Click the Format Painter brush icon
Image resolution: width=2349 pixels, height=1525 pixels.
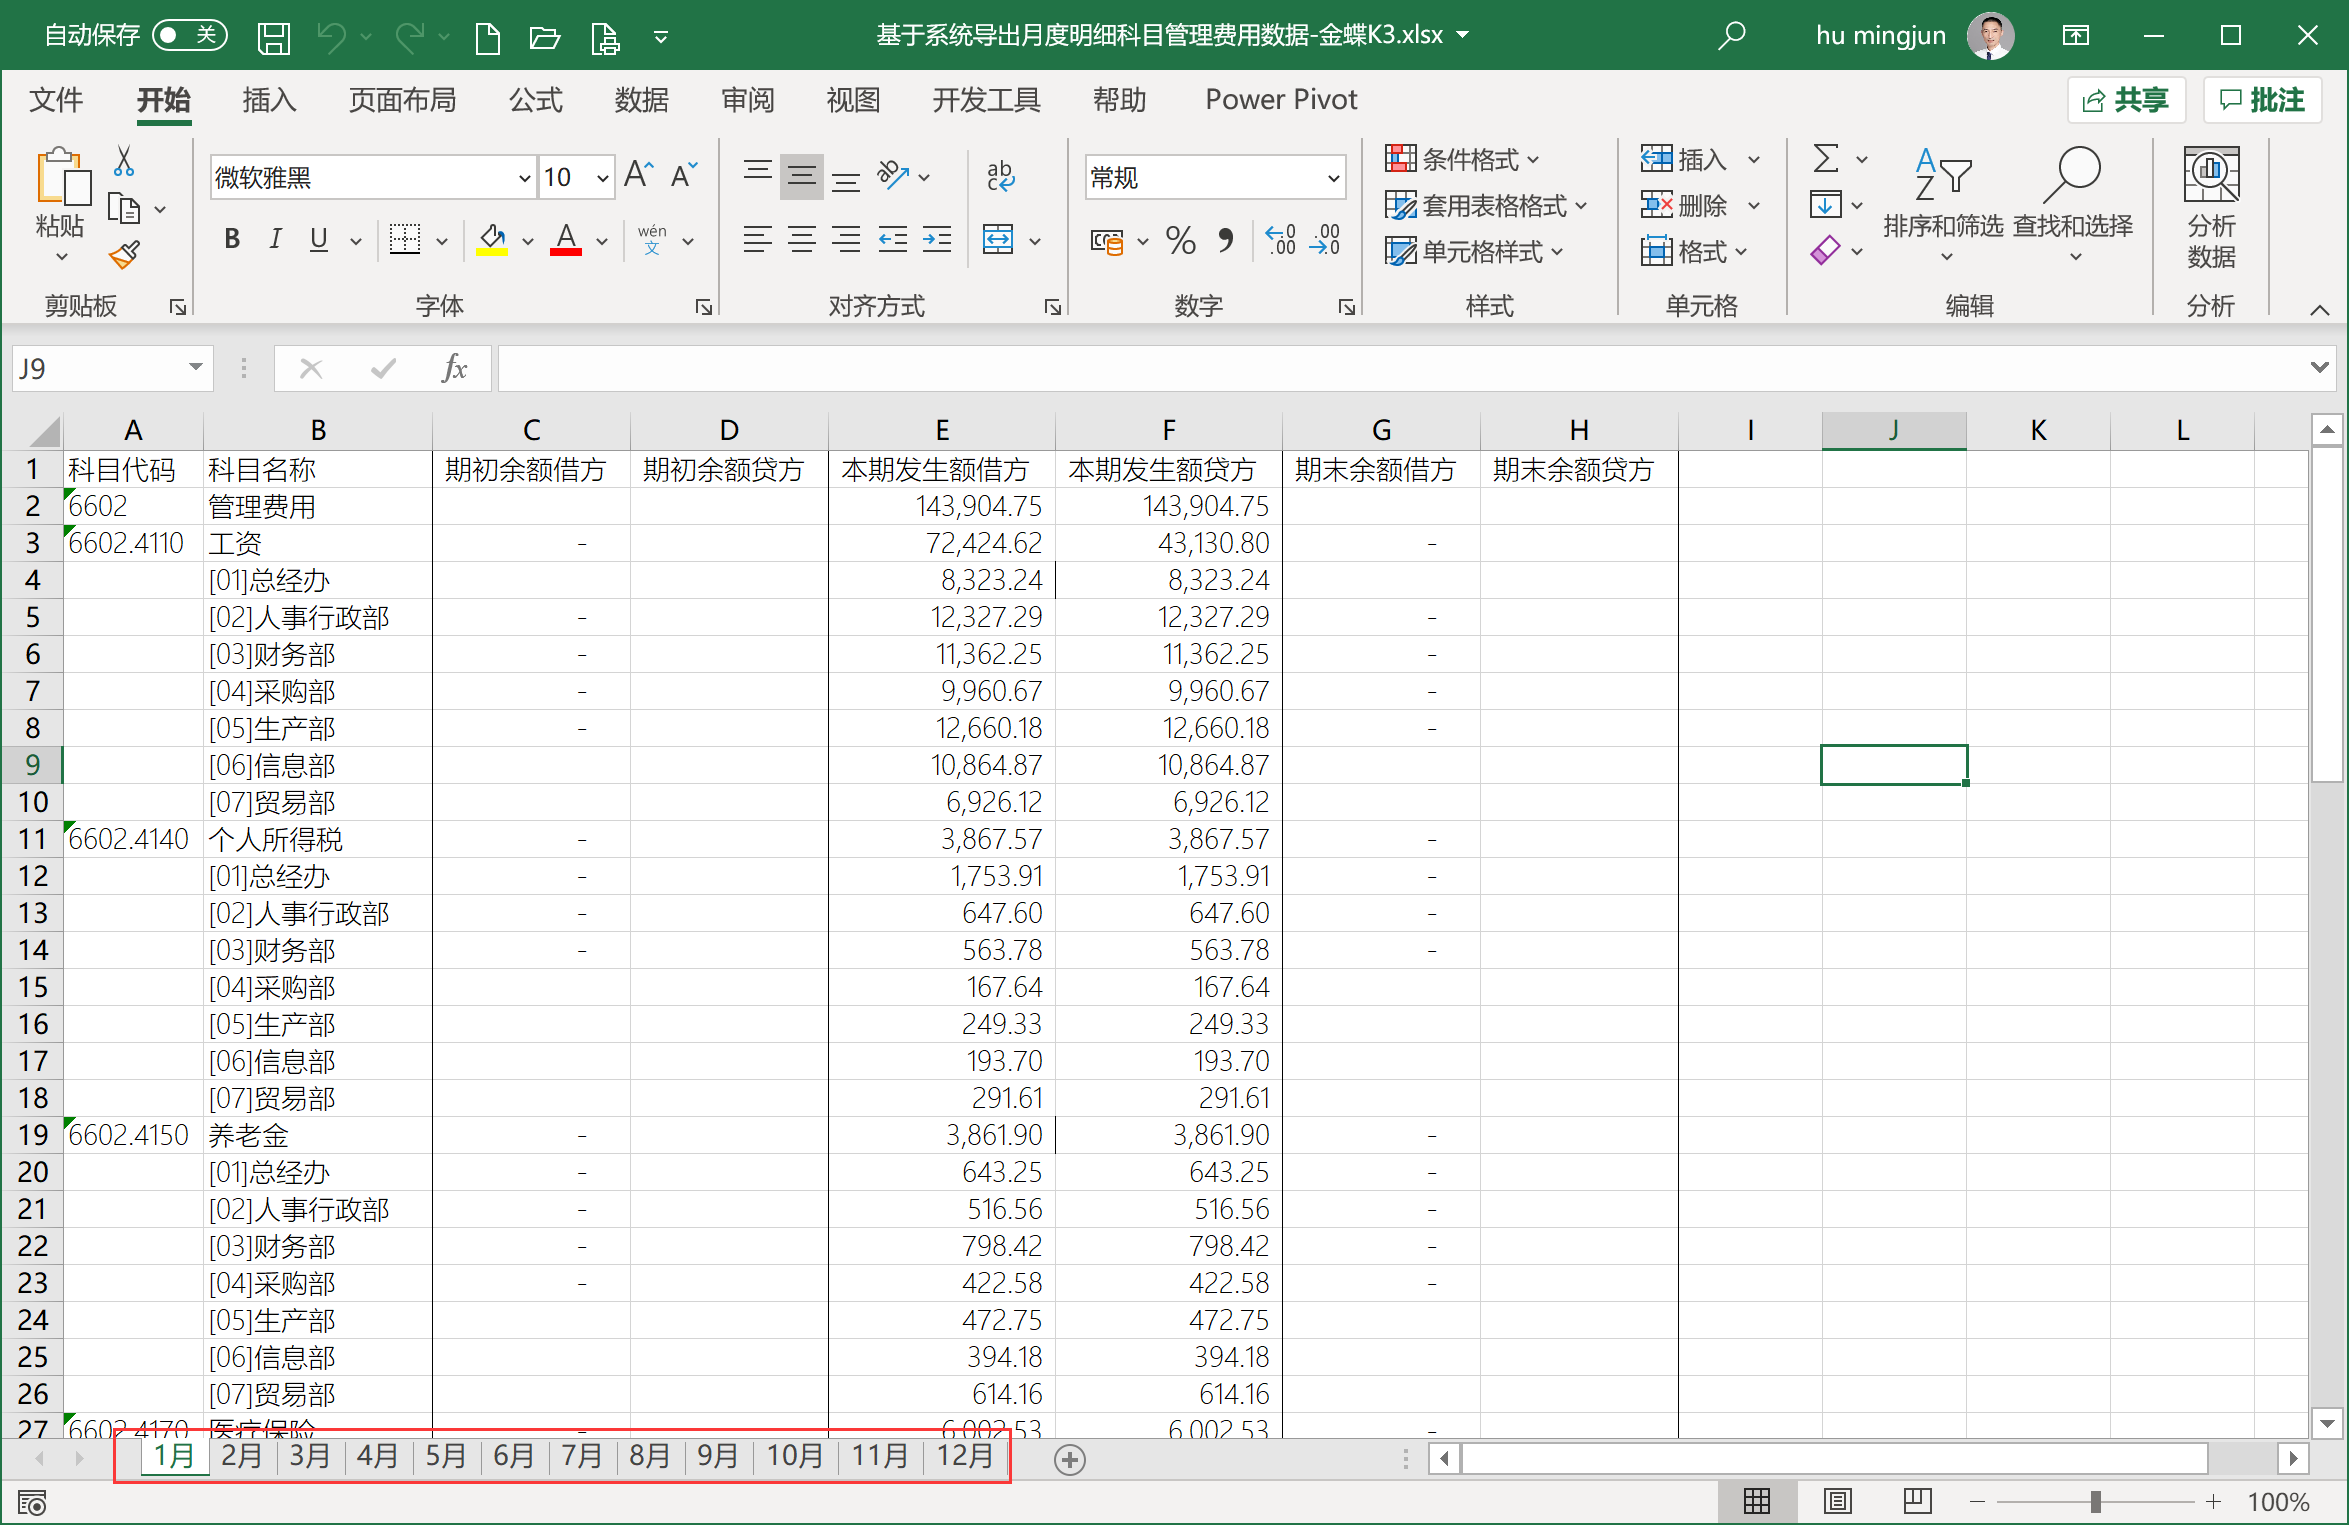coord(124,255)
